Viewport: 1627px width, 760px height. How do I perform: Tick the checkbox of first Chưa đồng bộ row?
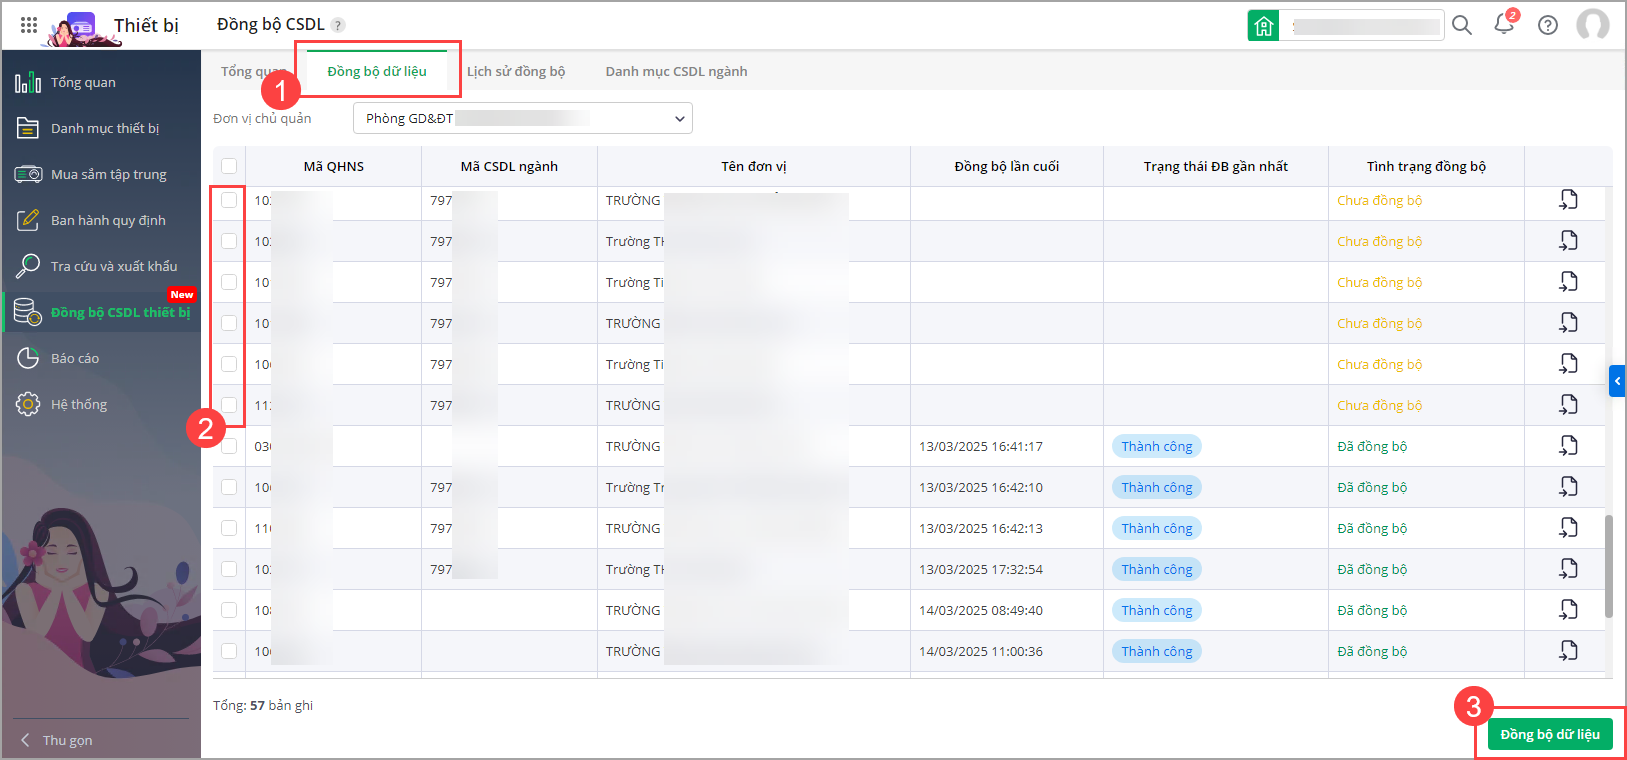coord(229,200)
